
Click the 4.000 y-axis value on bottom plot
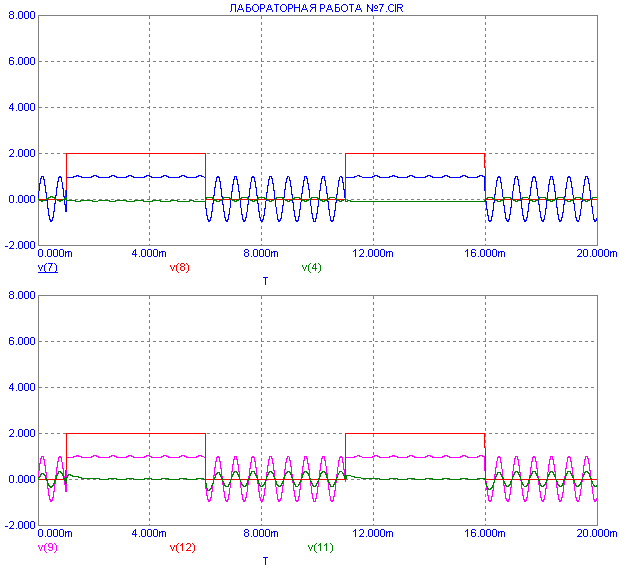pos(22,387)
